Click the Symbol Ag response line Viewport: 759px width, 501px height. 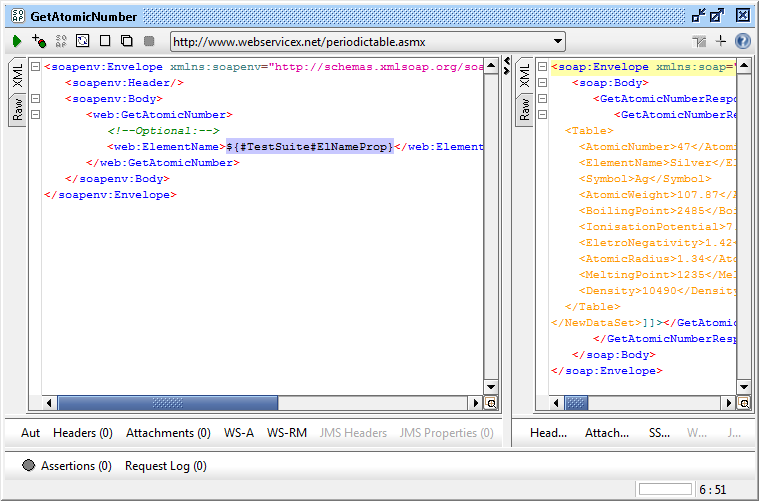[645, 179]
